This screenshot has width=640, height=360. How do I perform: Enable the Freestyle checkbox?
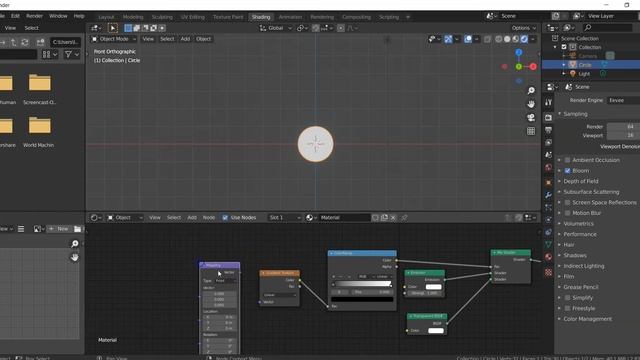pyautogui.click(x=567, y=308)
